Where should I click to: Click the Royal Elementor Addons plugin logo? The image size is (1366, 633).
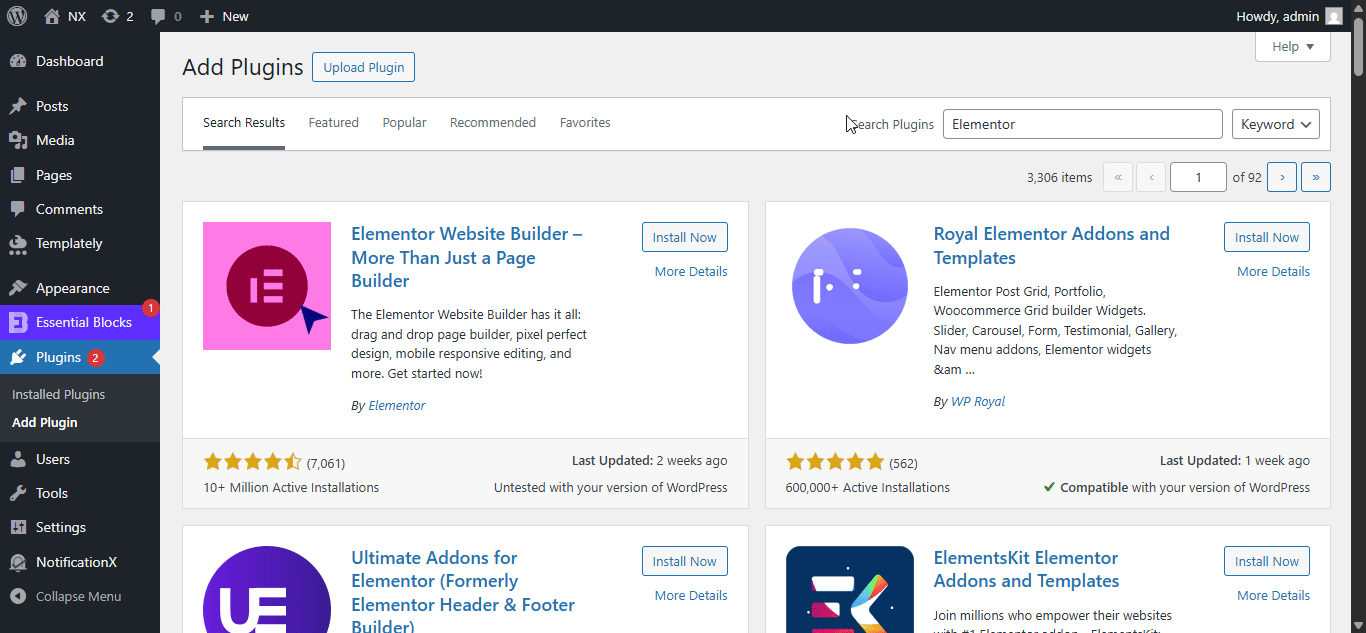coord(850,286)
